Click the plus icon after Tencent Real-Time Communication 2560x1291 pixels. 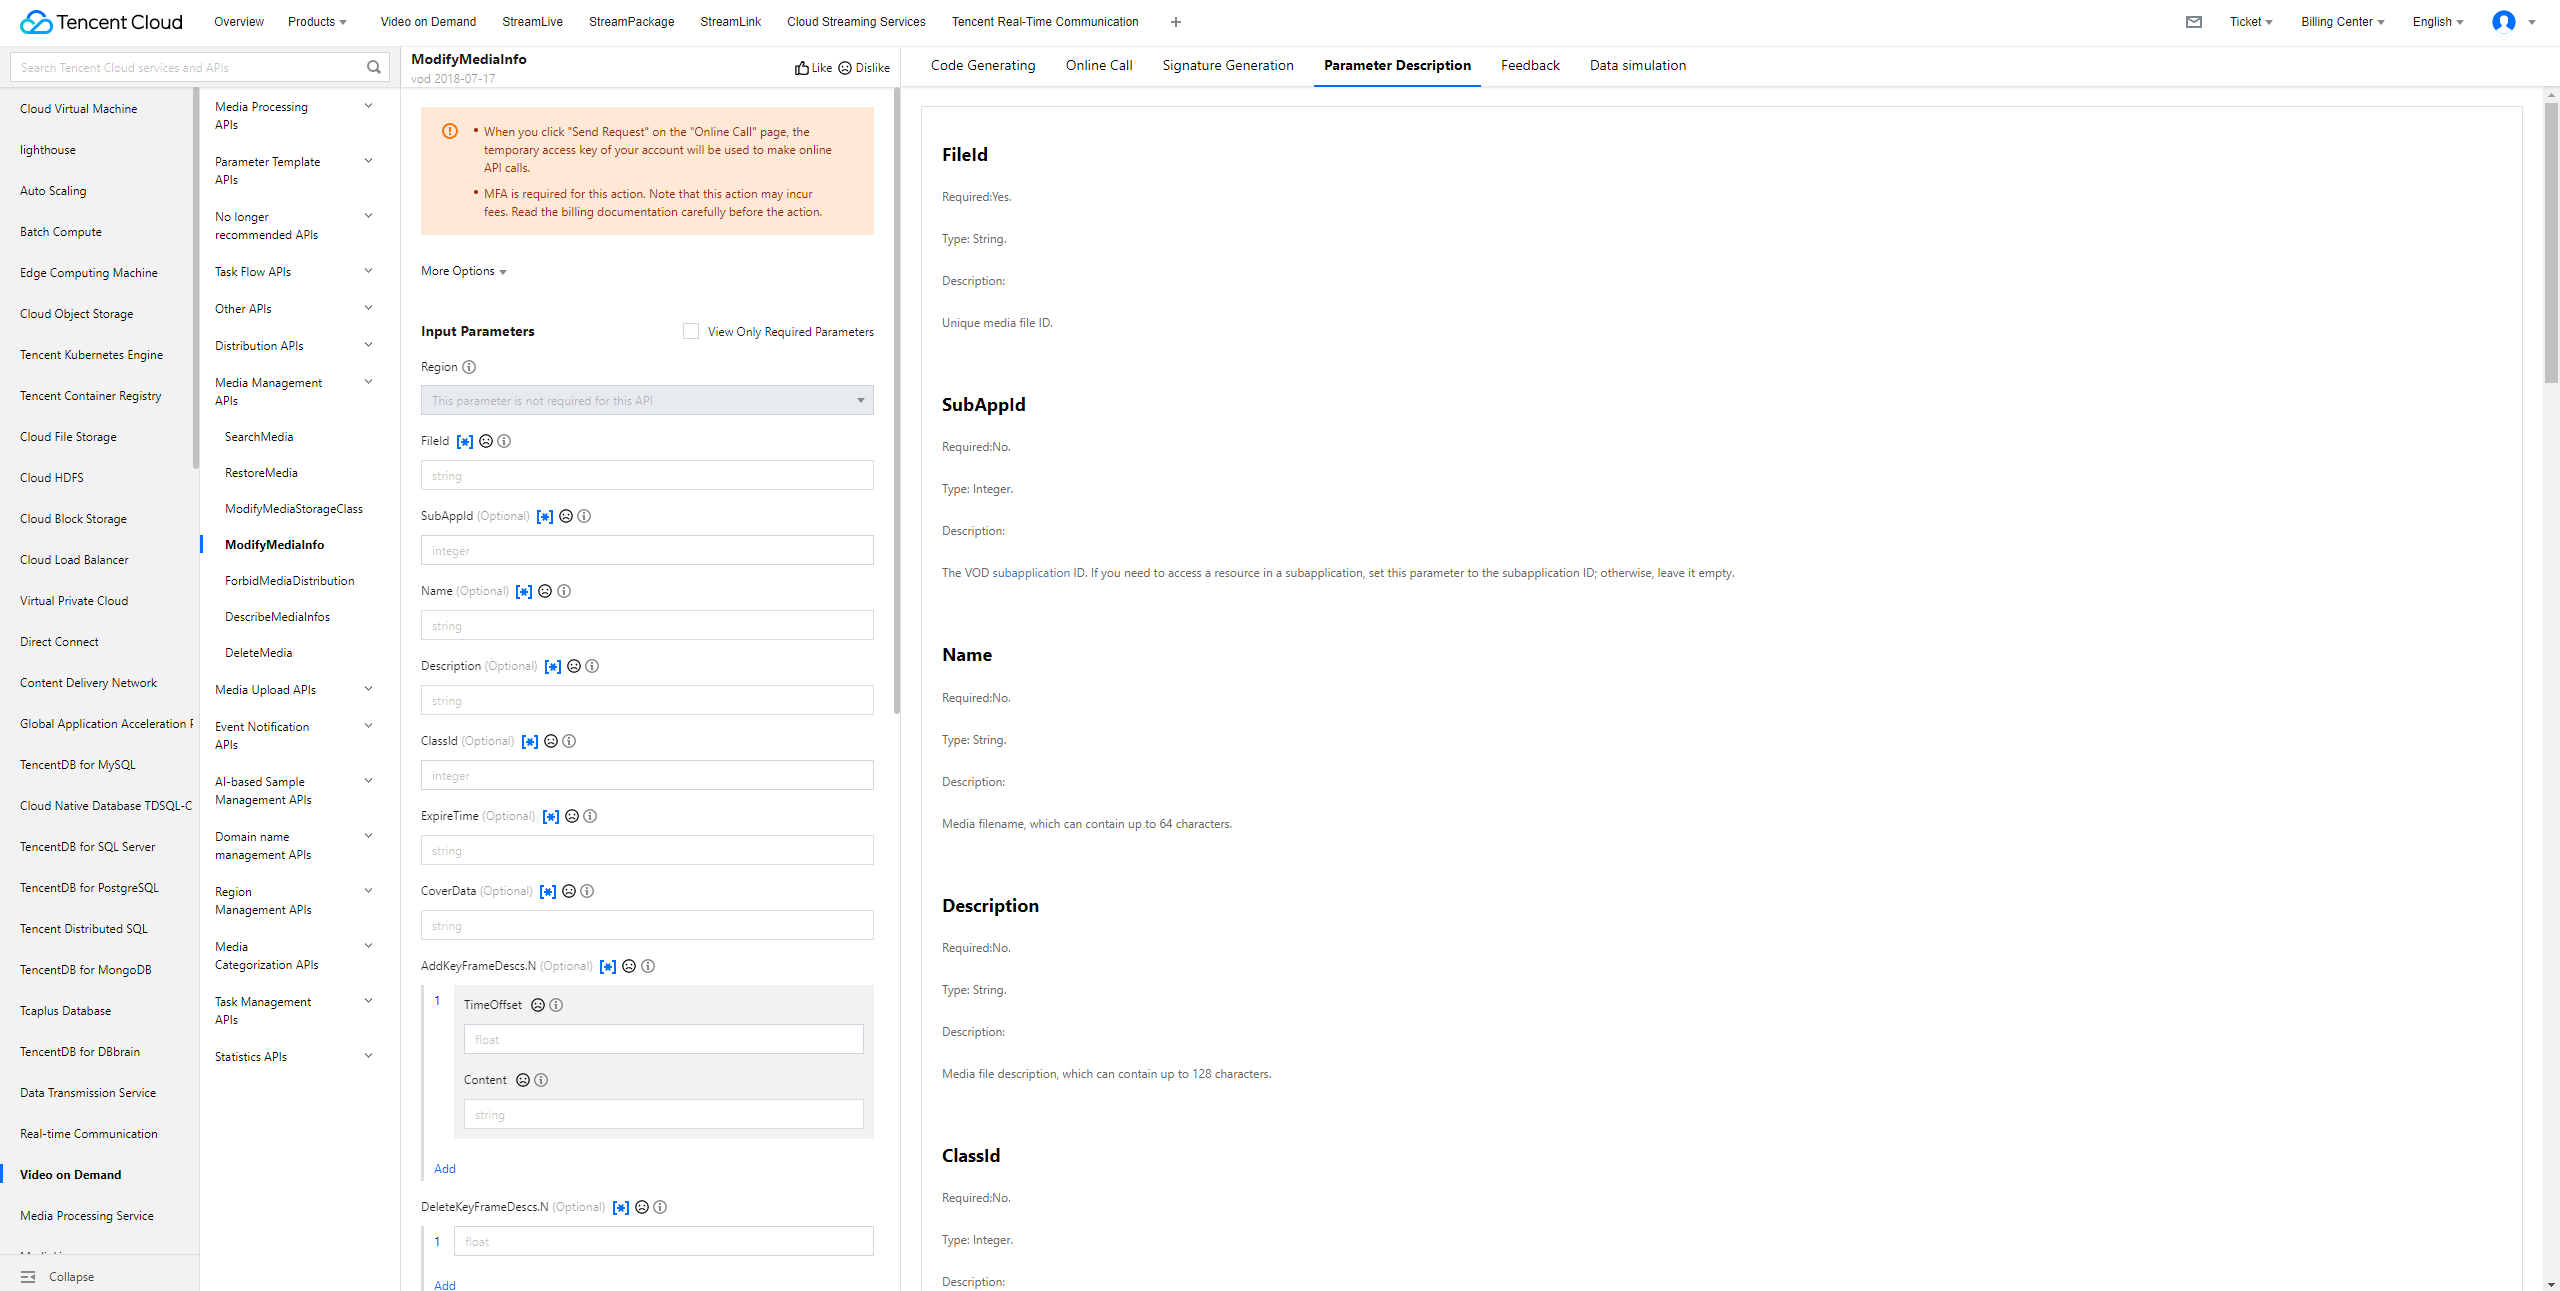(1176, 22)
